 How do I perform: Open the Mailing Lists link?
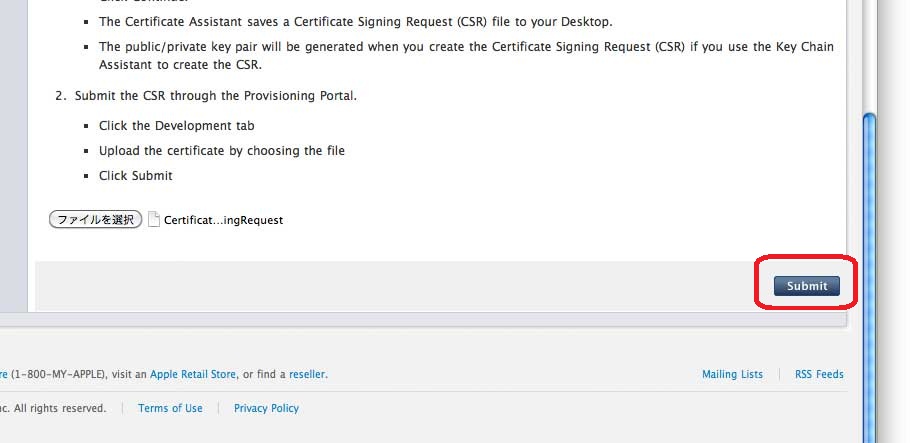coord(732,375)
